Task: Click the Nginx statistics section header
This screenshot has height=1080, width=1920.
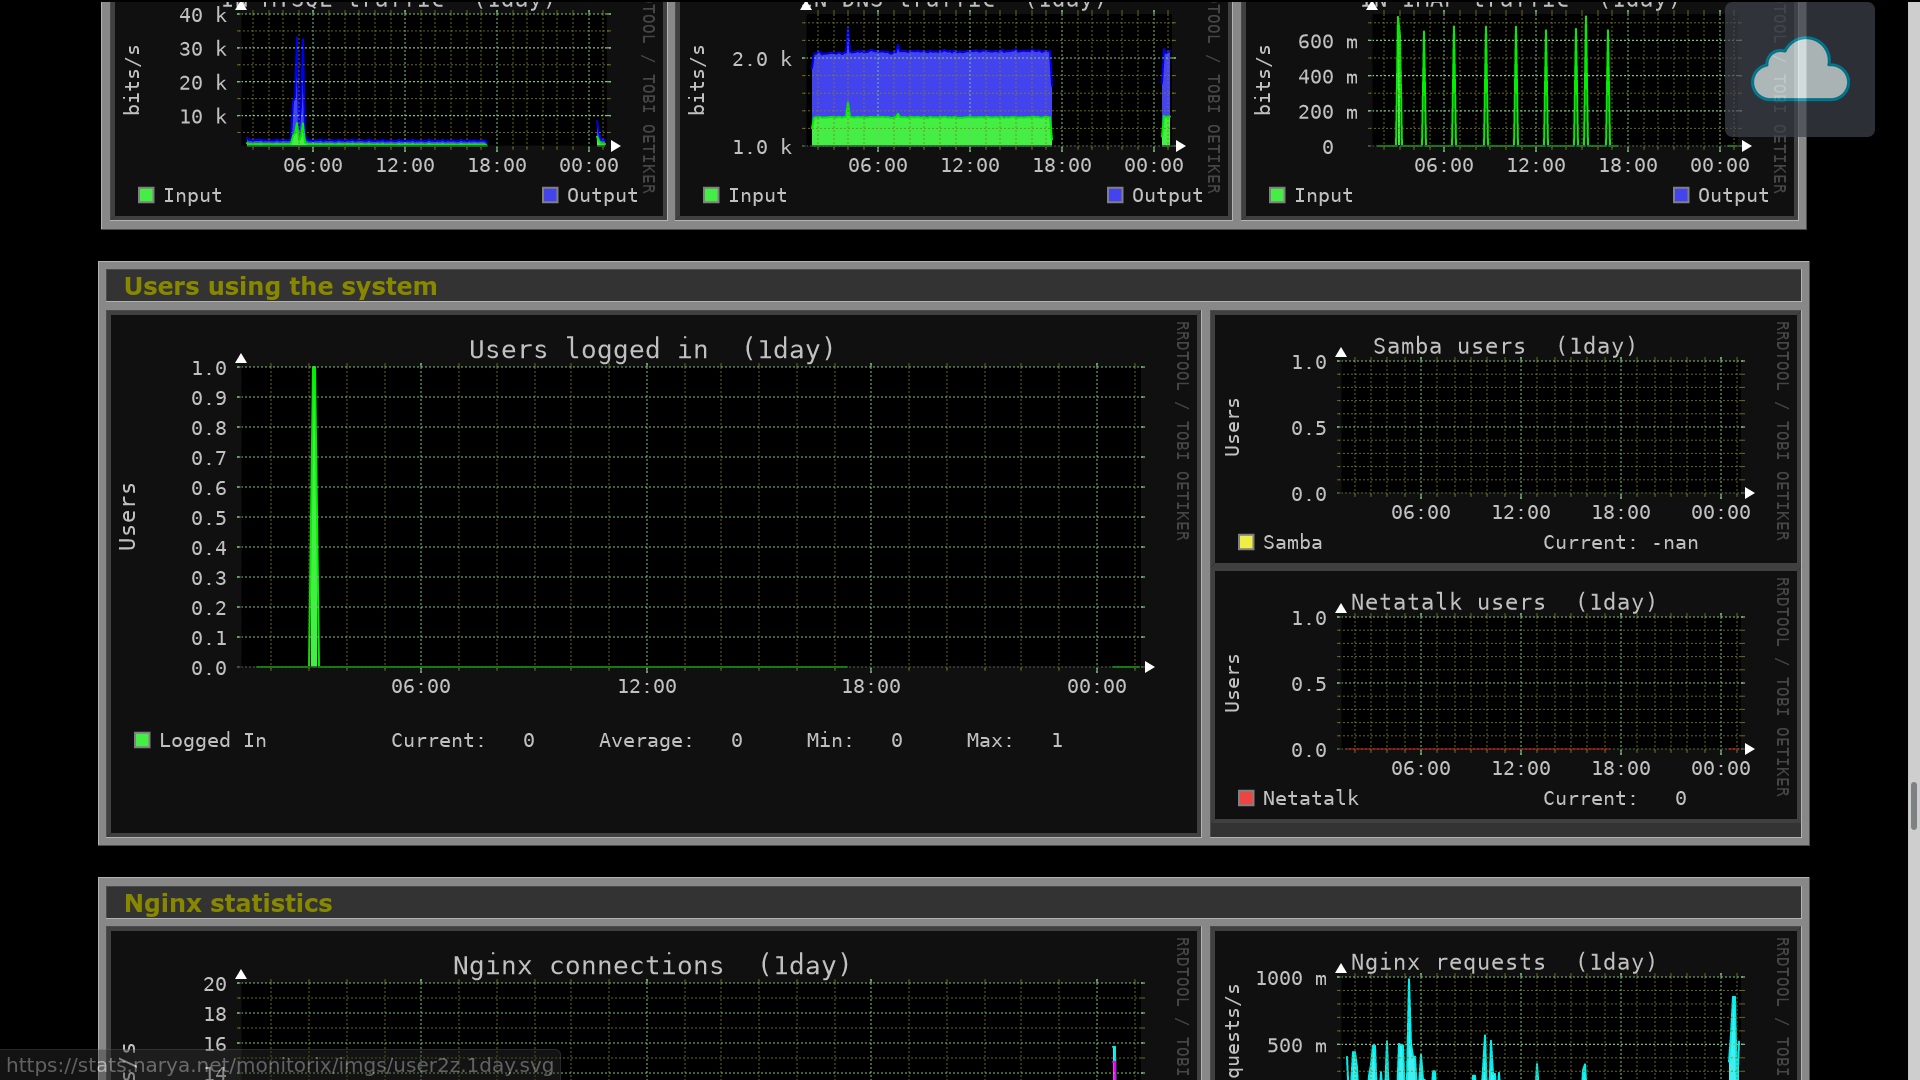Action: coord(228,903)
